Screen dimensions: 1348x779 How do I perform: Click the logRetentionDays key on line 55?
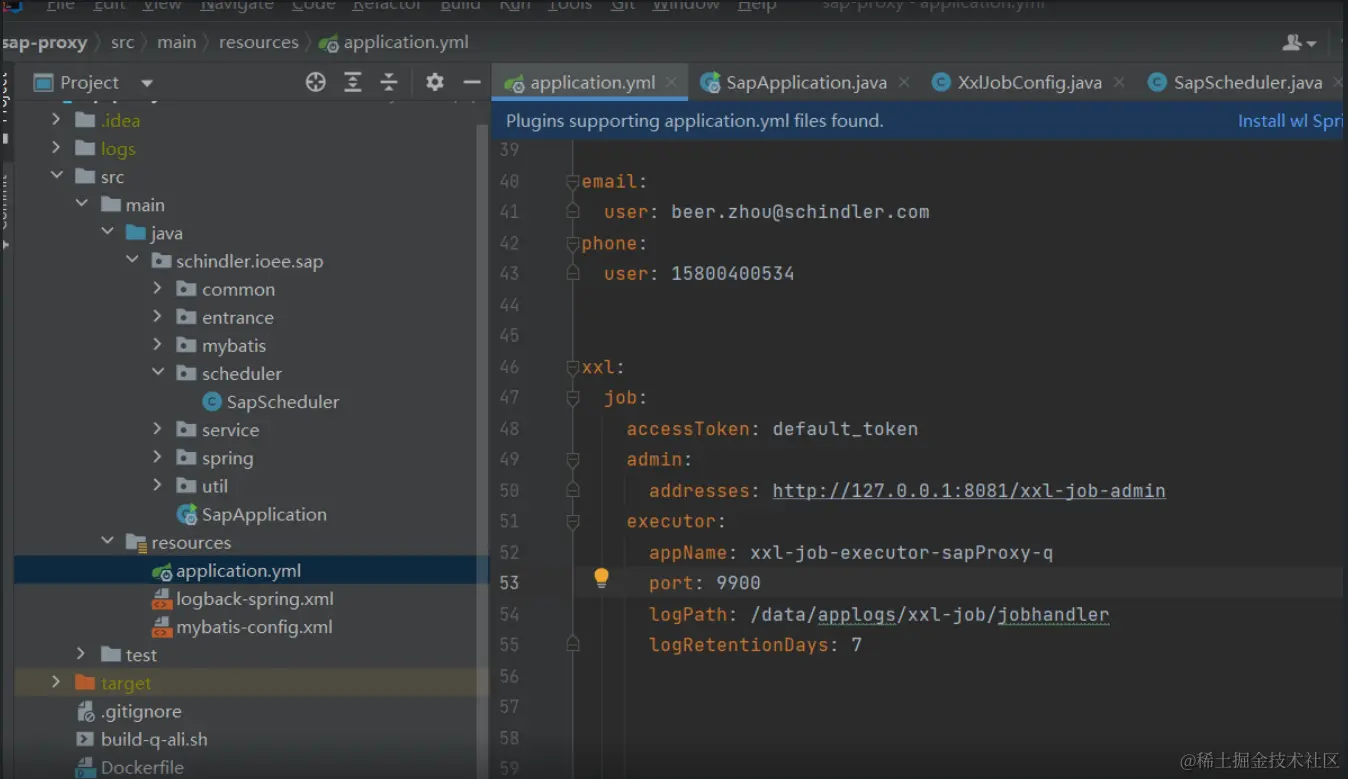coord(739,644)
